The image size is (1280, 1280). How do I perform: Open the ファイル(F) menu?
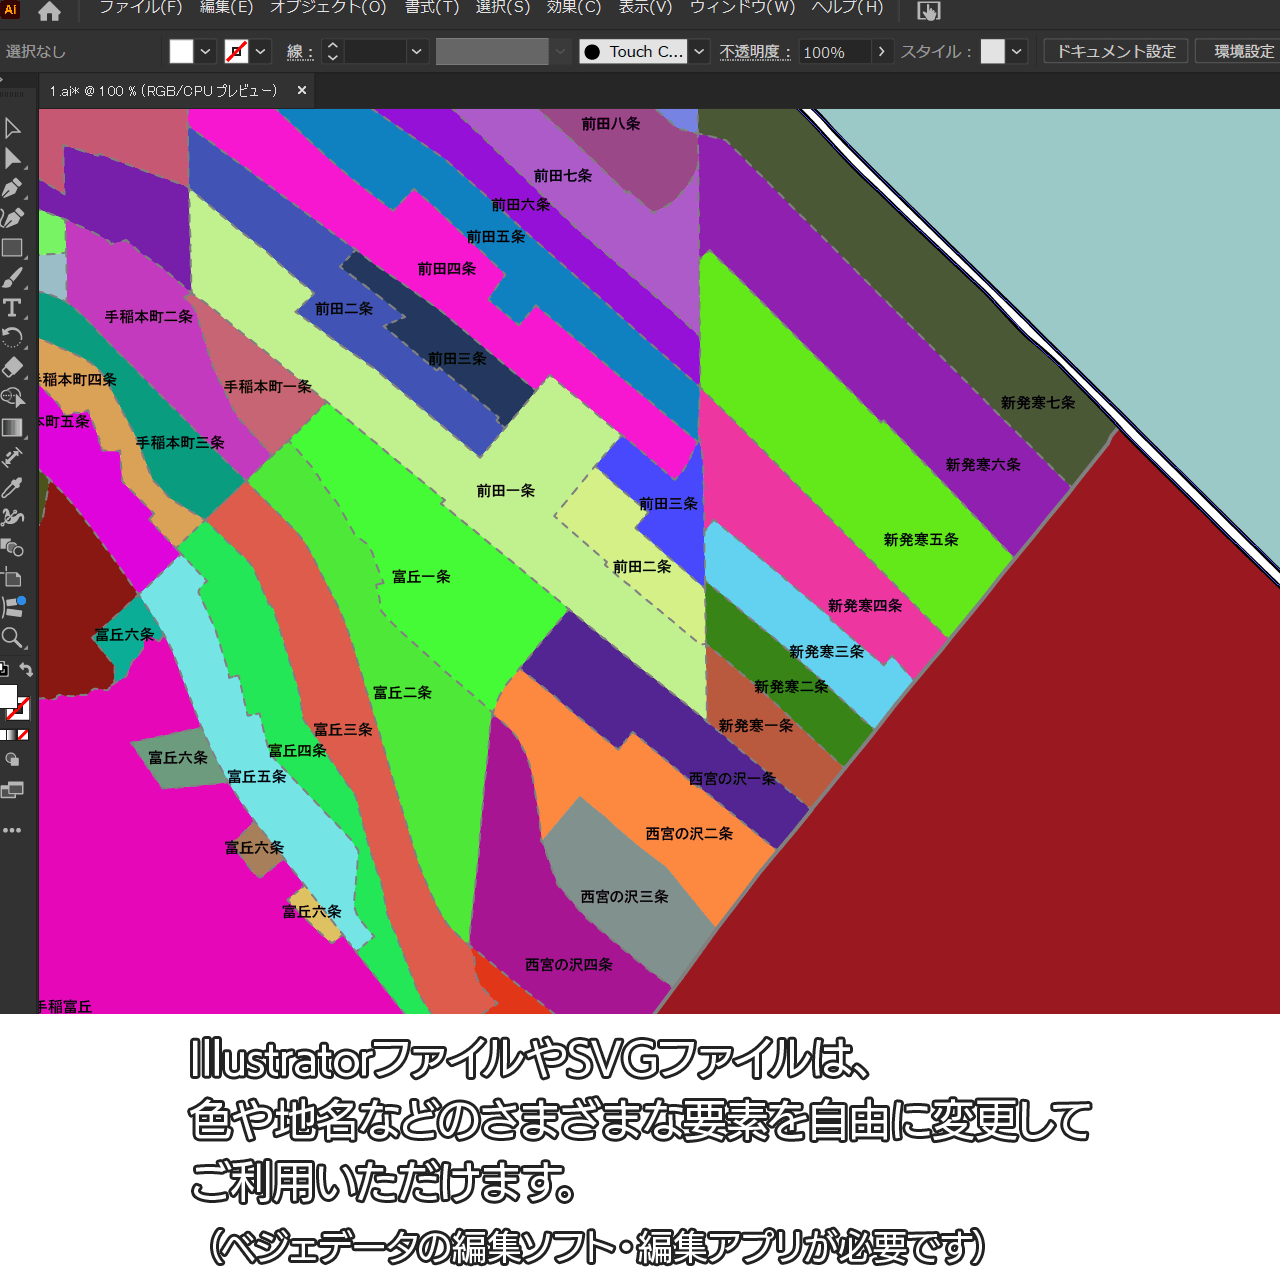(x=140, y=8)
